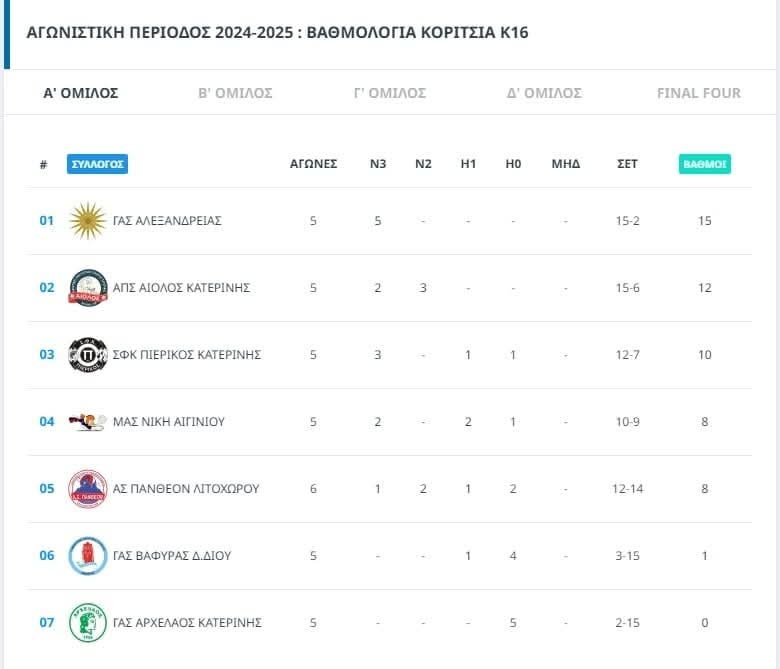The width and height of the screenshot is (780, 669).
Task: Open the FINAL FOUR tab
Action: coord(699,93)
